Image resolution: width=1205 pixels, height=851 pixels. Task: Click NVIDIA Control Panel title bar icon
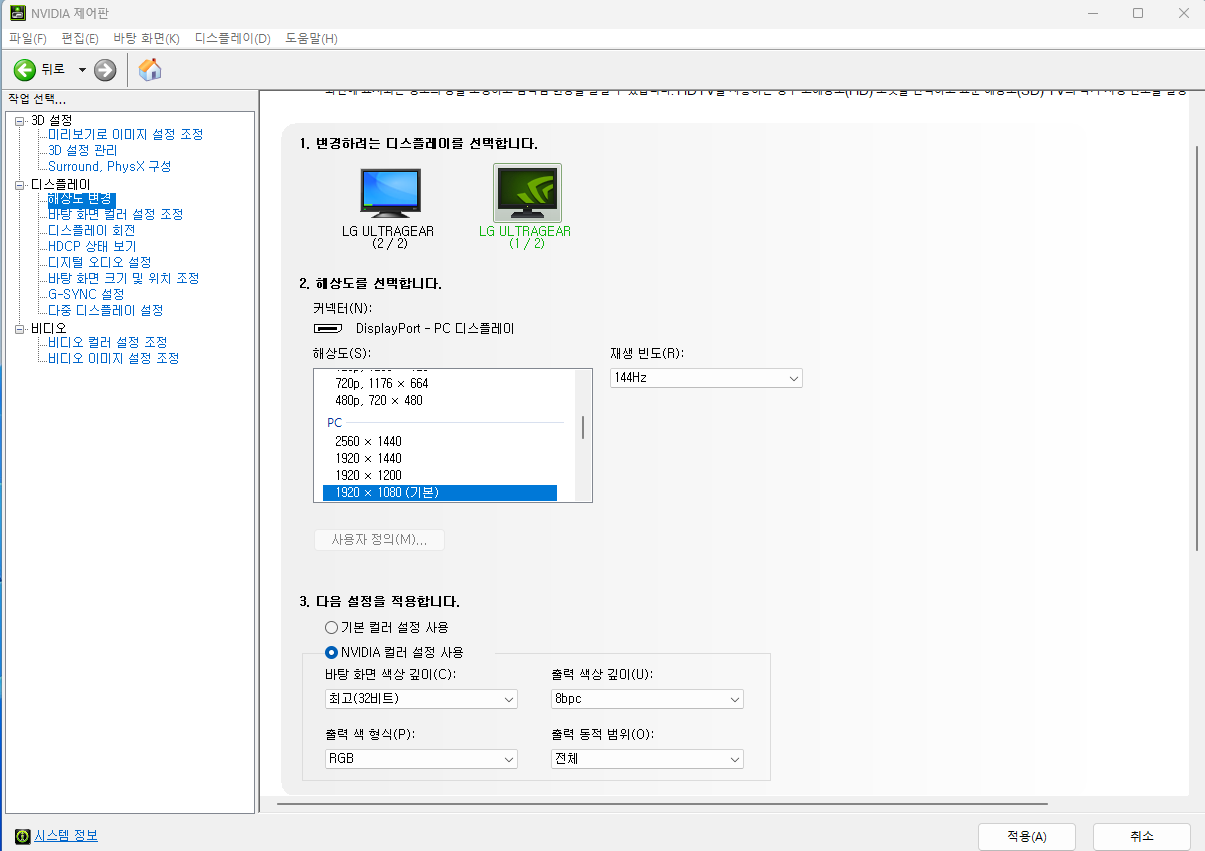click(18, 13)
